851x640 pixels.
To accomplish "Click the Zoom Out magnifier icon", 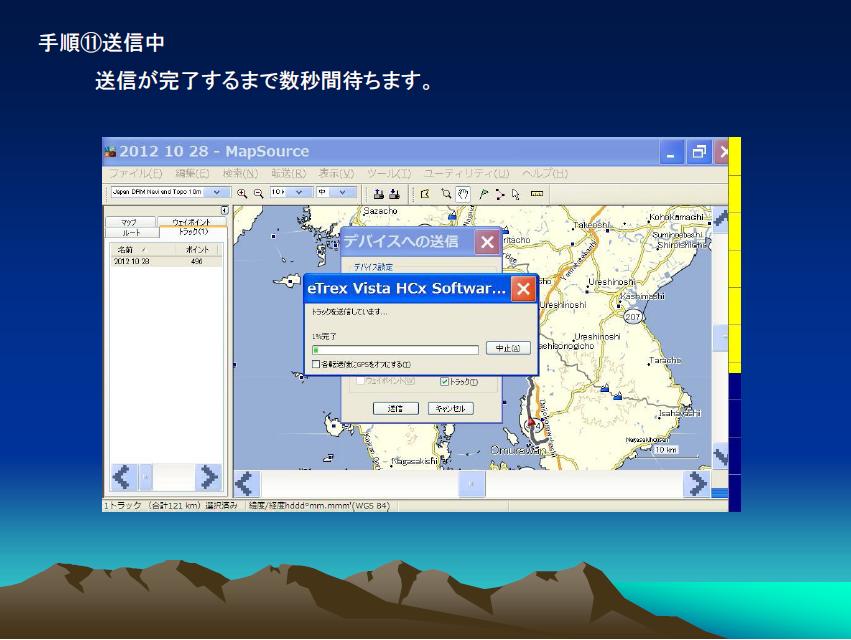I will (x=259, y=193).
